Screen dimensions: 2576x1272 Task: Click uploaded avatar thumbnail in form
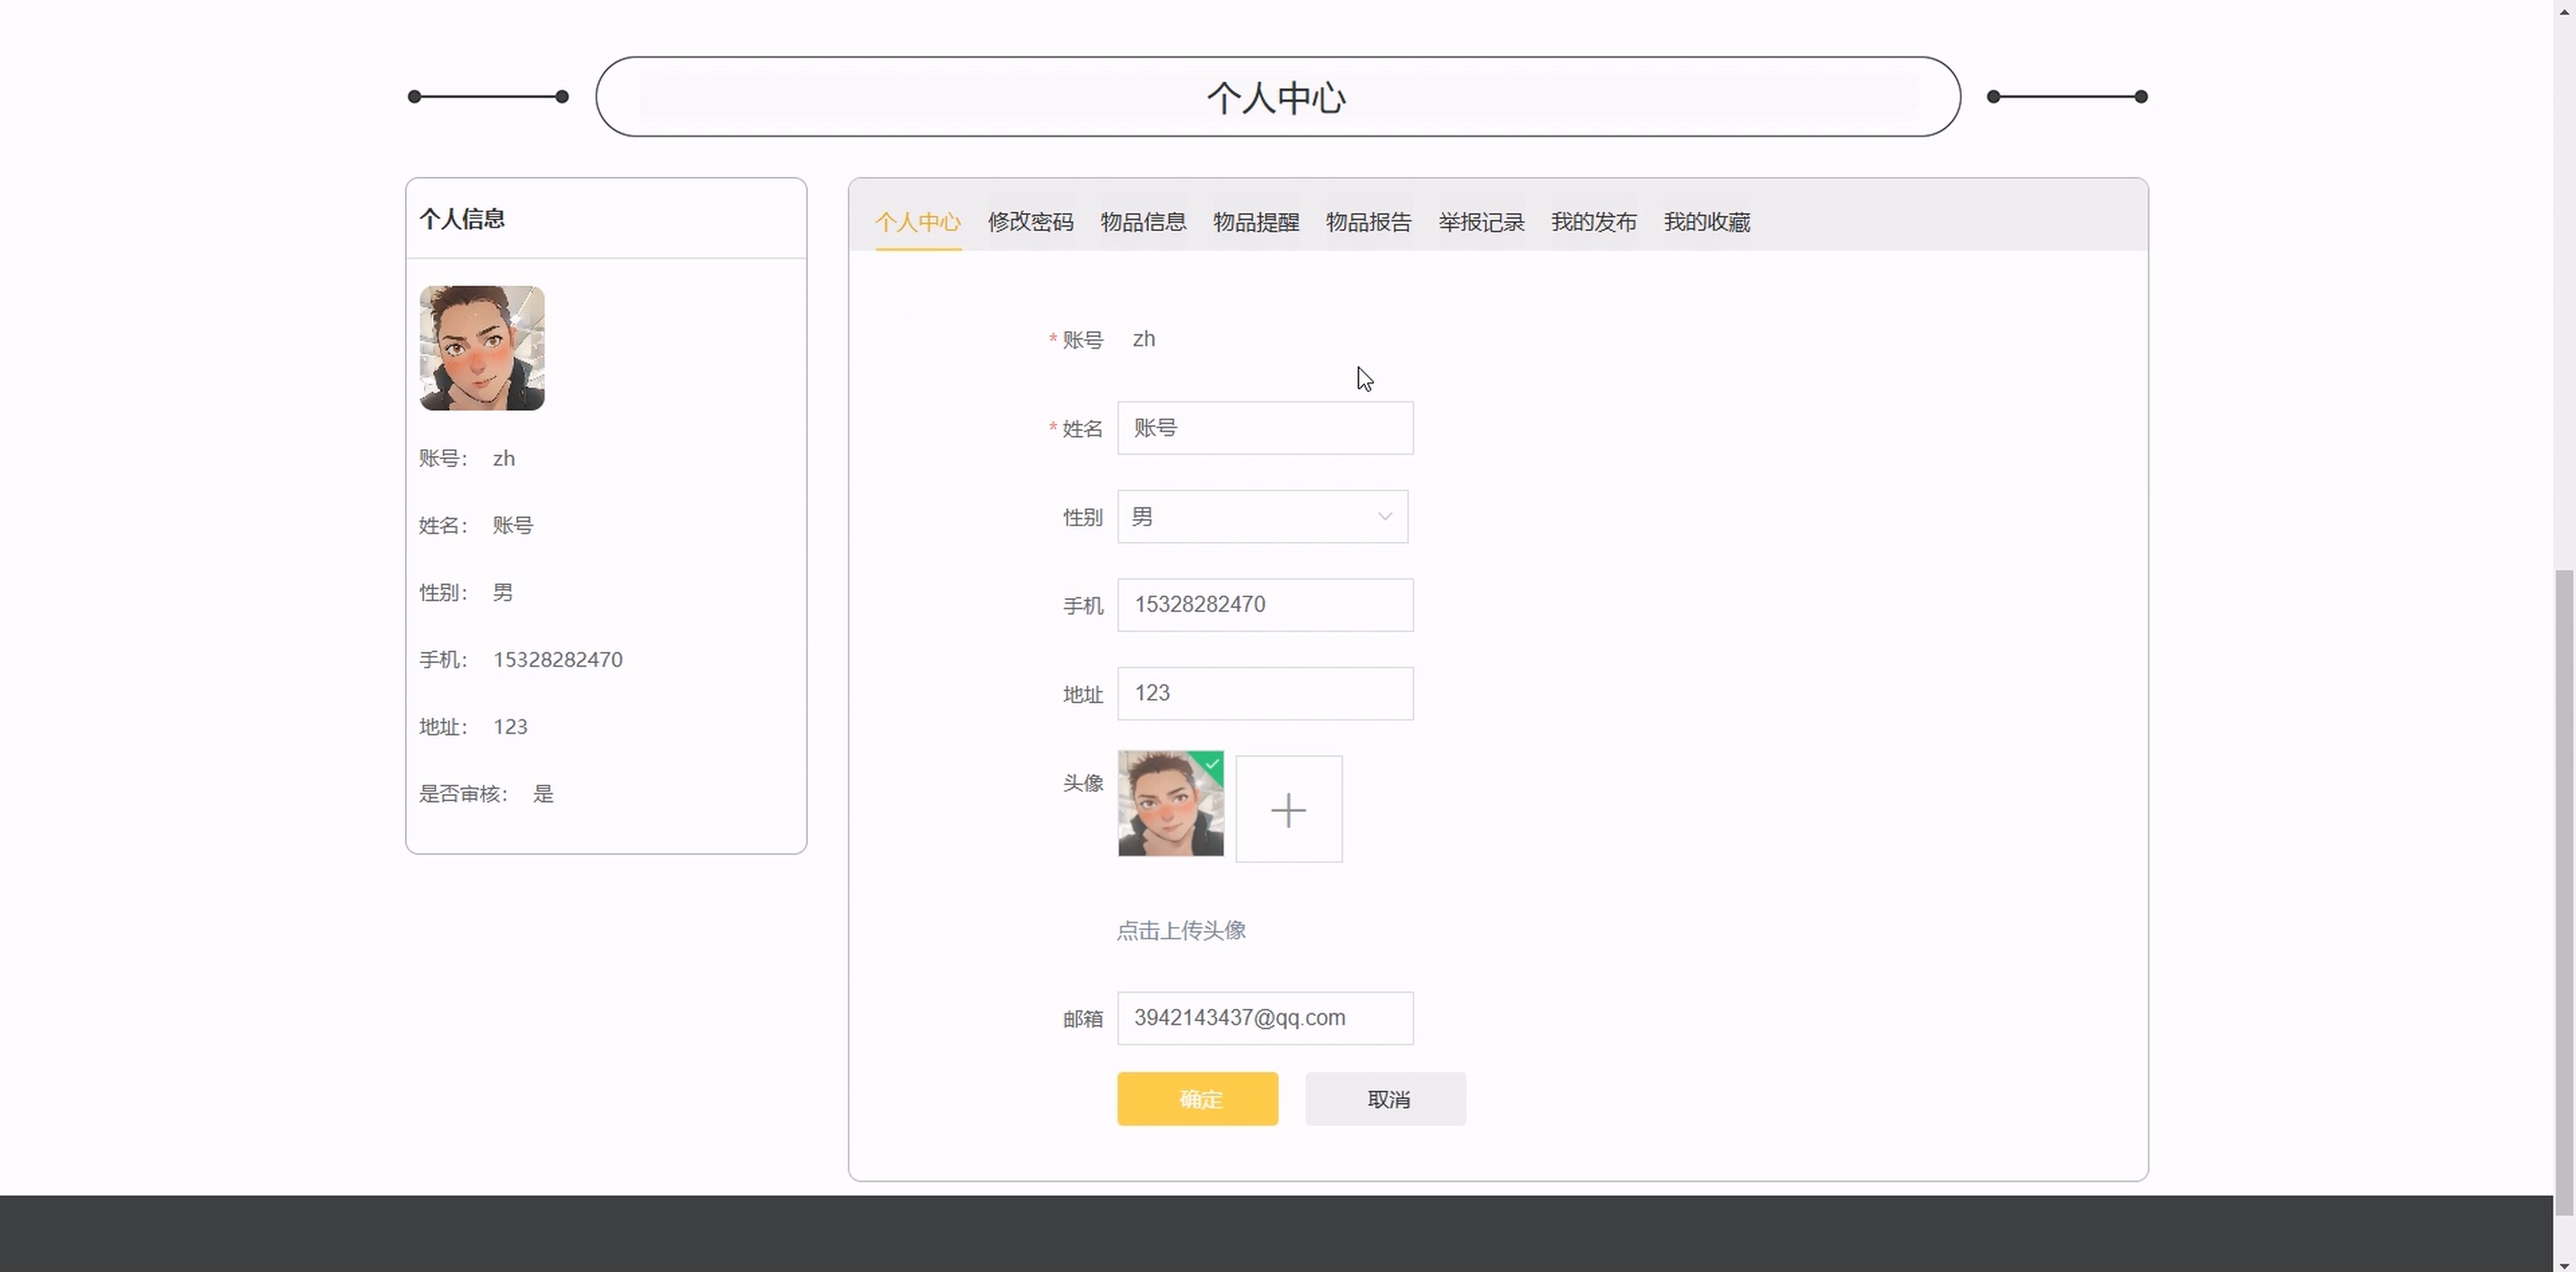click(x=1169, y=805)
